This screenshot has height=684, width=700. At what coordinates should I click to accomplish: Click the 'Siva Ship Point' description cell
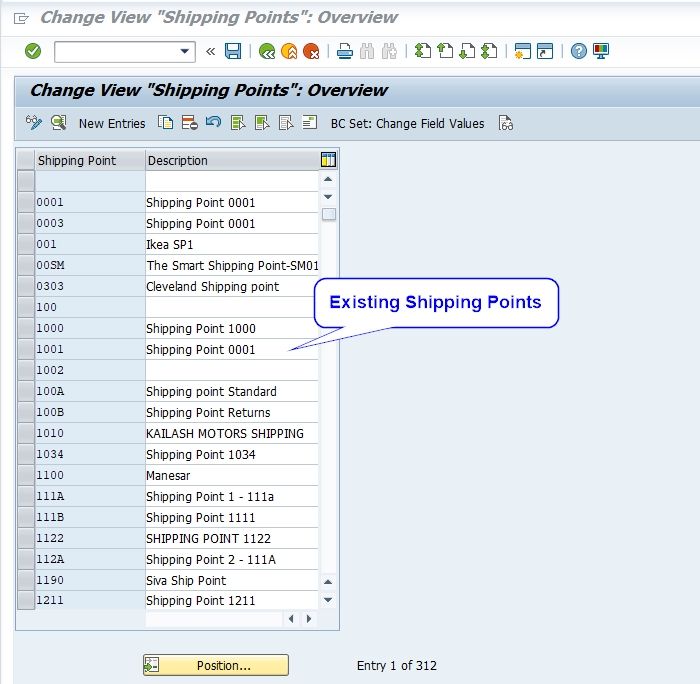[232, 580]
